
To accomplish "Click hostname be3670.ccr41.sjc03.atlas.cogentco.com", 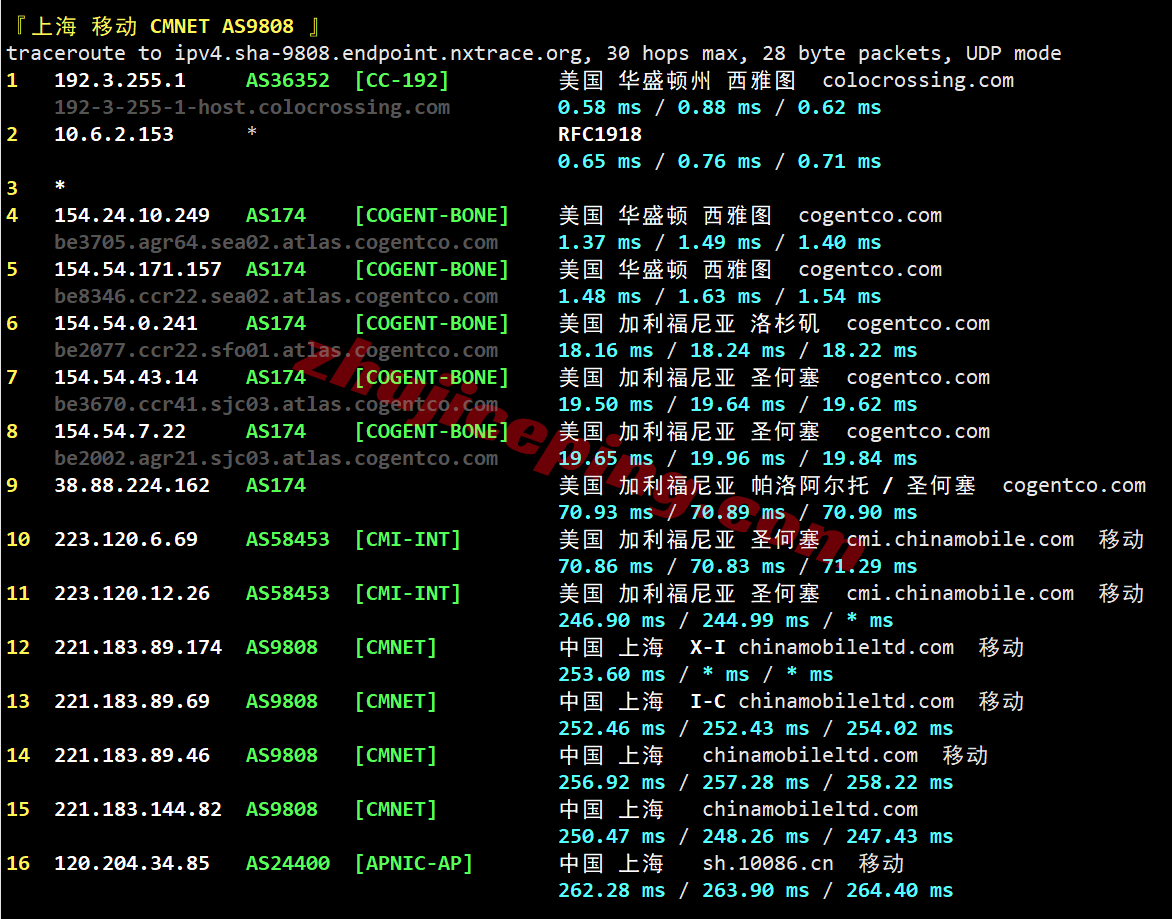I will tap(276, 405).
